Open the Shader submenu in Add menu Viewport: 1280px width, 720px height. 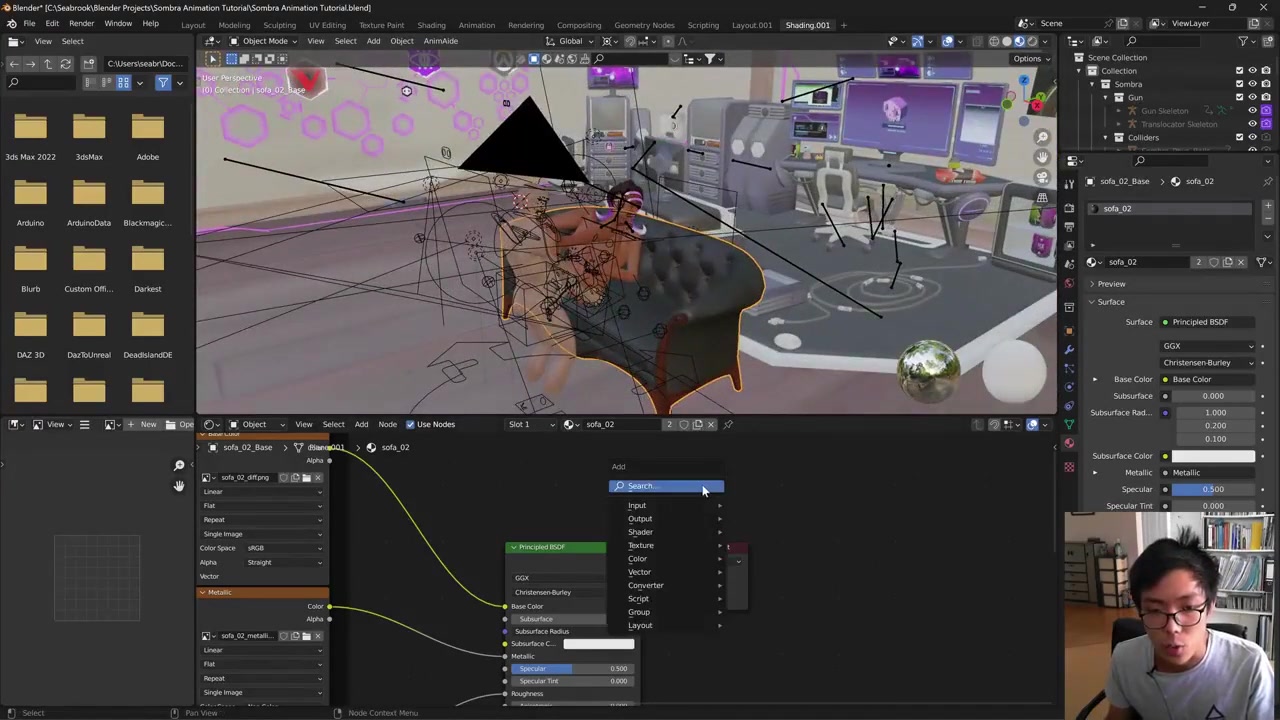click(640, 532)
